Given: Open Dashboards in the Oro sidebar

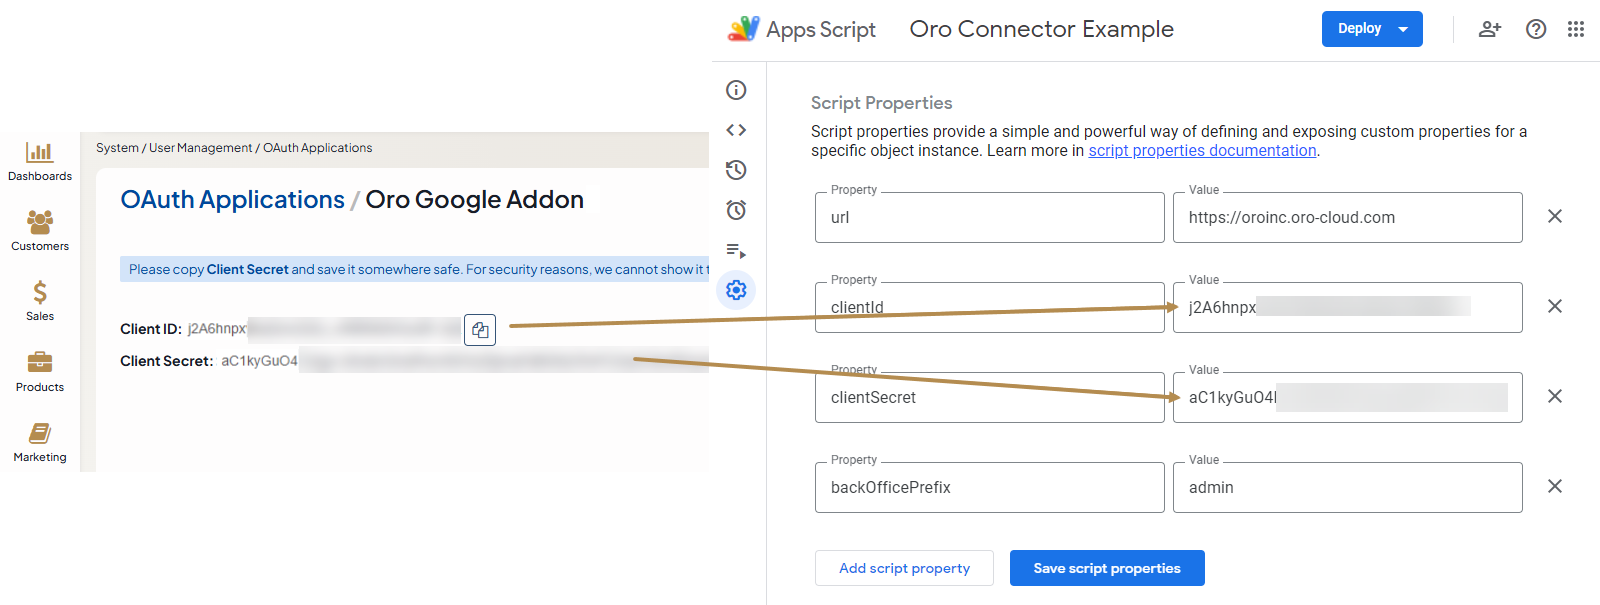Looking at the screenshot, I should pyautogui.click(x=40, y=160).
